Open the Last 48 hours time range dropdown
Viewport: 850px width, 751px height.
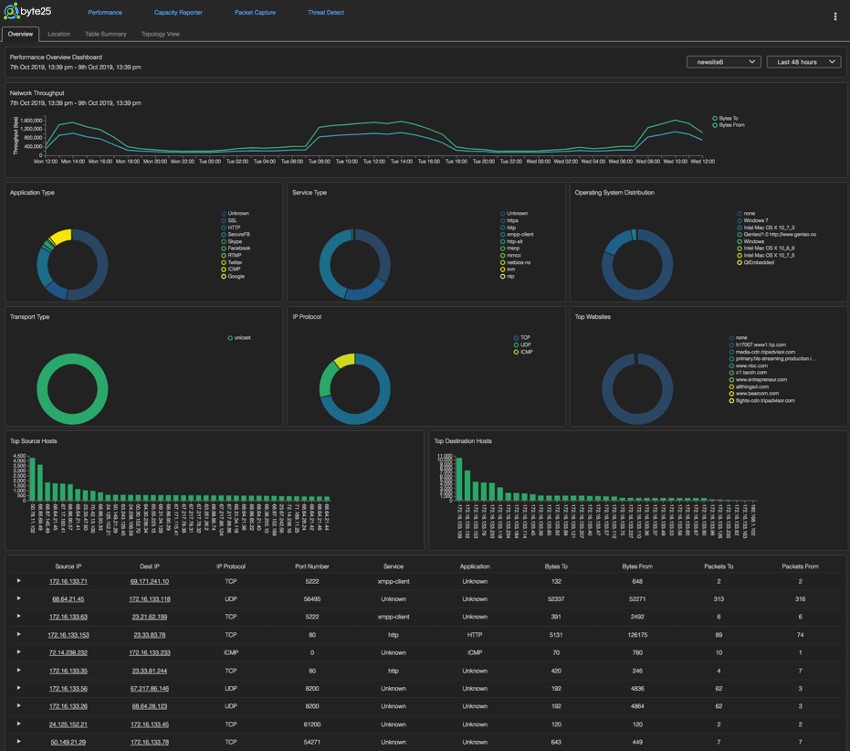coord(803,62)
